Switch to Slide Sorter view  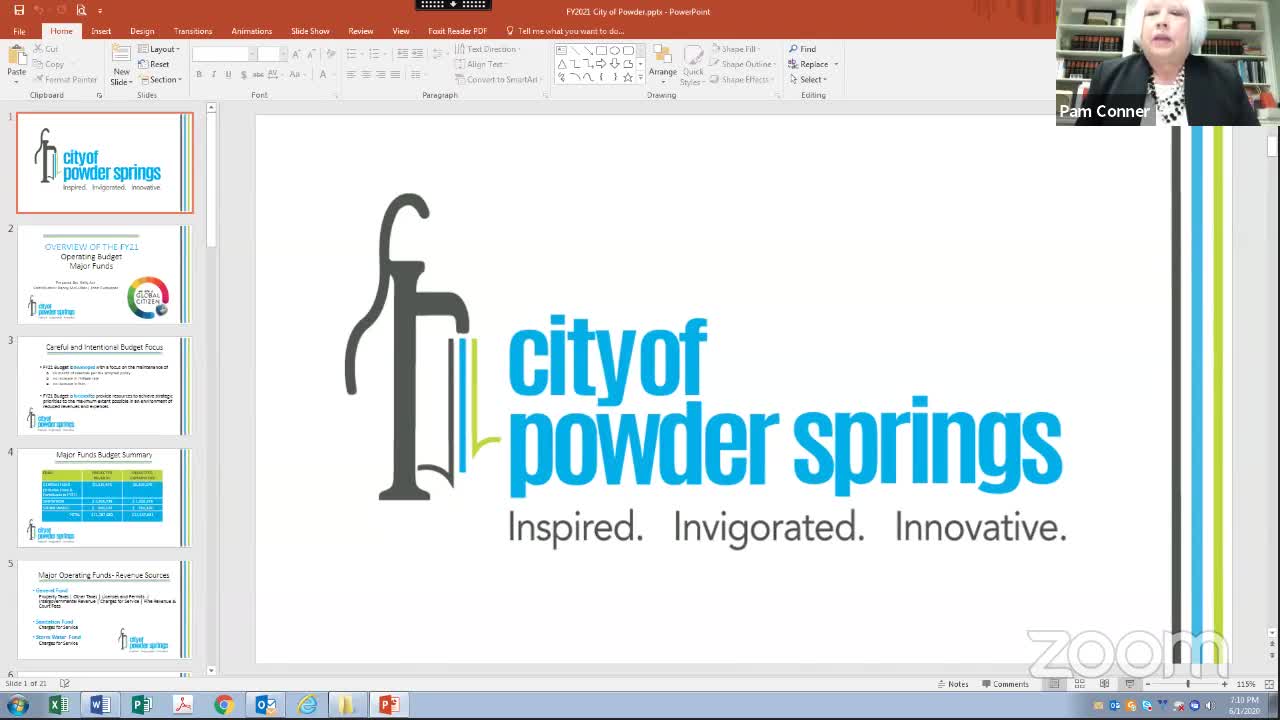coord(1079,684)
